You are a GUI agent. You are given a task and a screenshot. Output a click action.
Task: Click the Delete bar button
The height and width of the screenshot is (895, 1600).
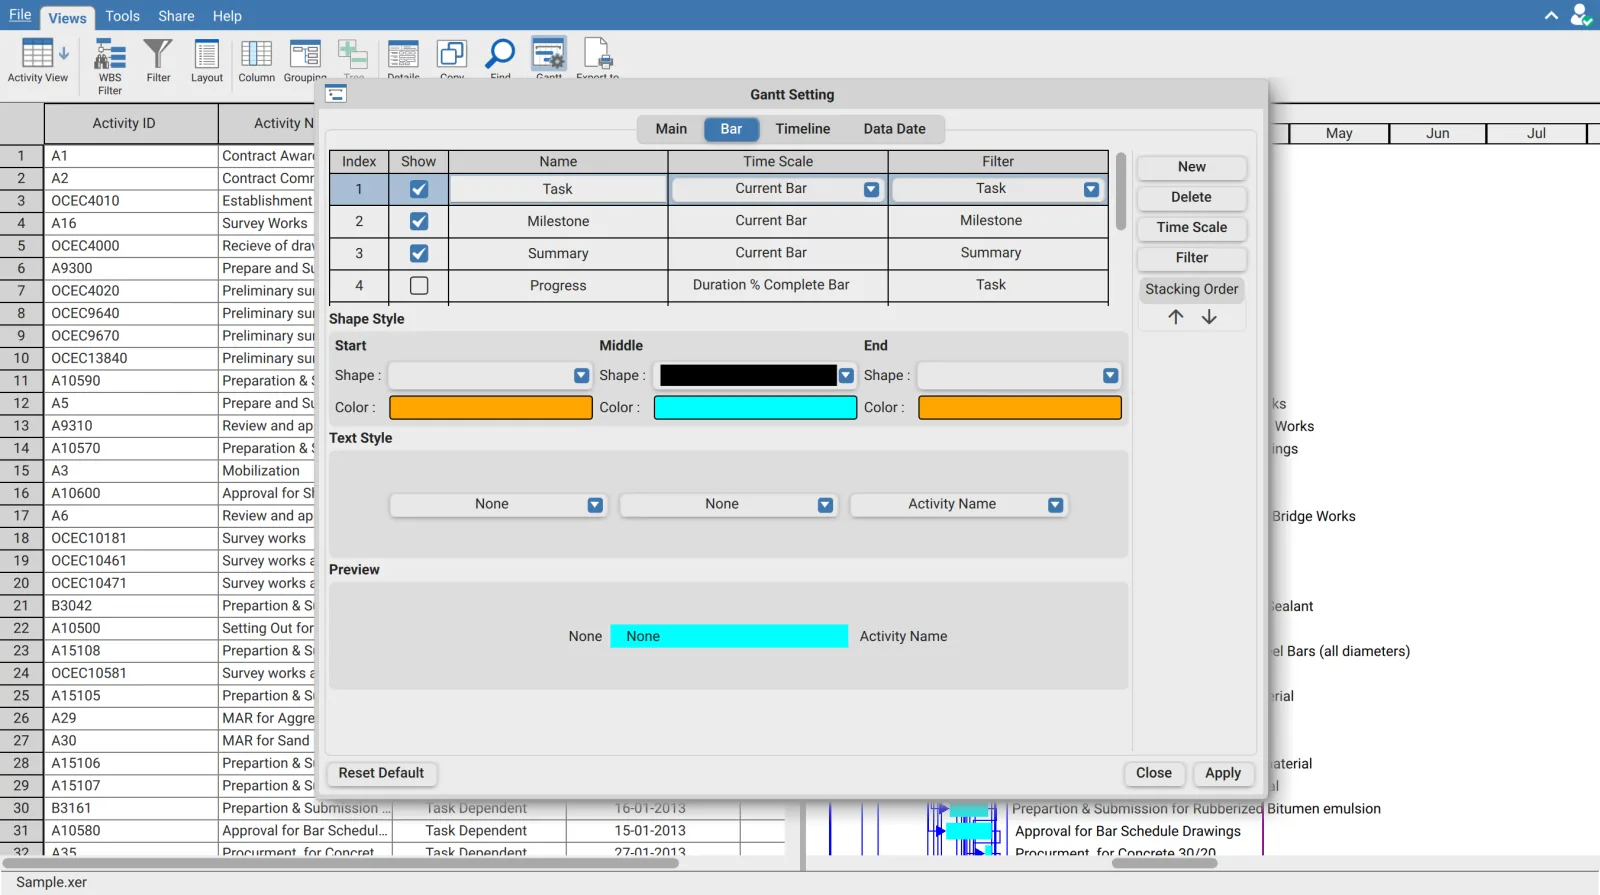pos(1191,198)
